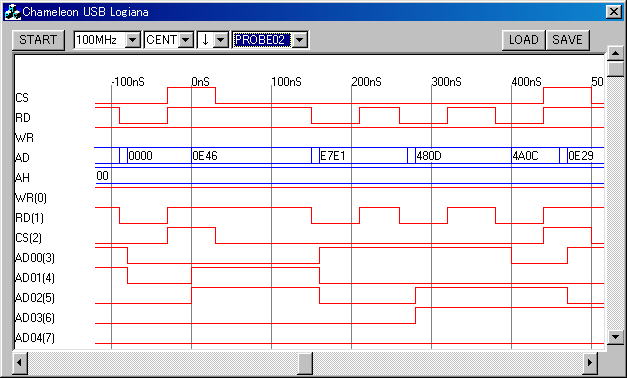Open the 100MHz sample rate dropdown

pyautogui.click(x=133, y=40)
